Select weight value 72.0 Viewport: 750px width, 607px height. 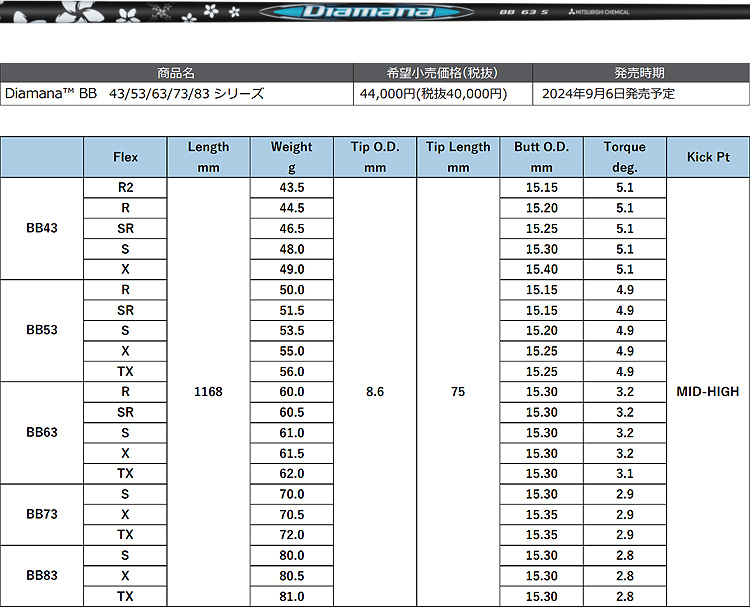click(292, 535)
